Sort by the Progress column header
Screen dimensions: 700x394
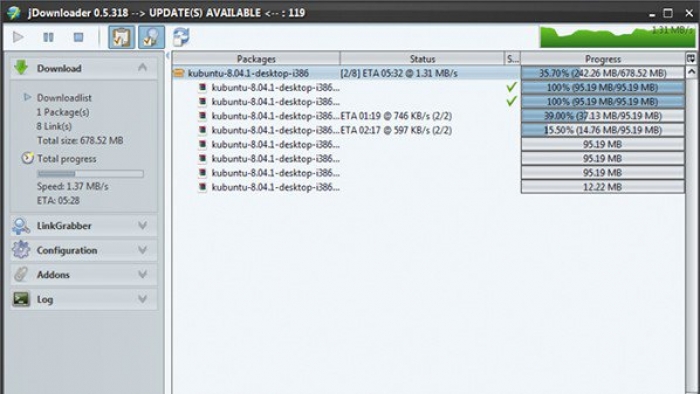click(x=603, y=59)
